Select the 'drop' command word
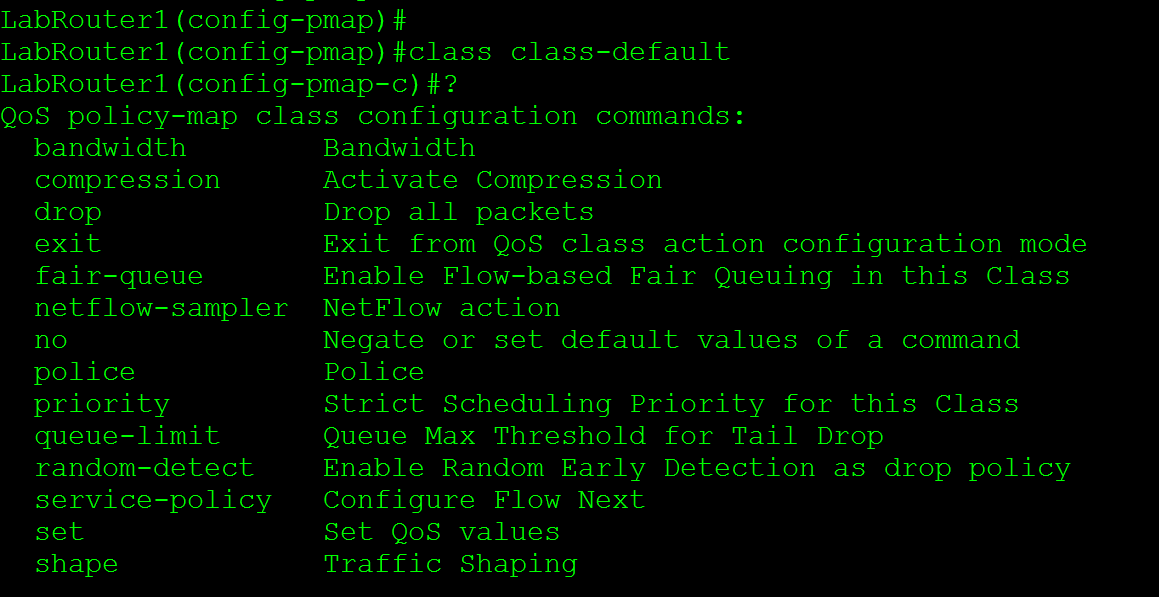 [x=68, y=212]
